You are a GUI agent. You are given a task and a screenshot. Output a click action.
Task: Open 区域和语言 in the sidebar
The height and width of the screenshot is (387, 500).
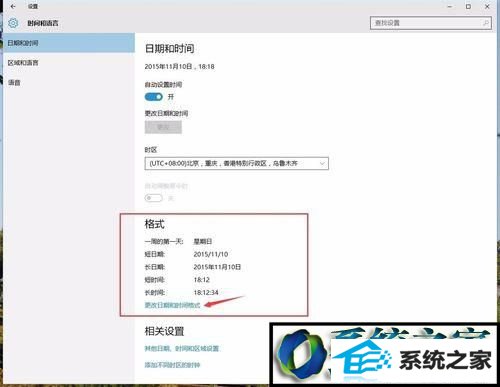coord(68,63)
